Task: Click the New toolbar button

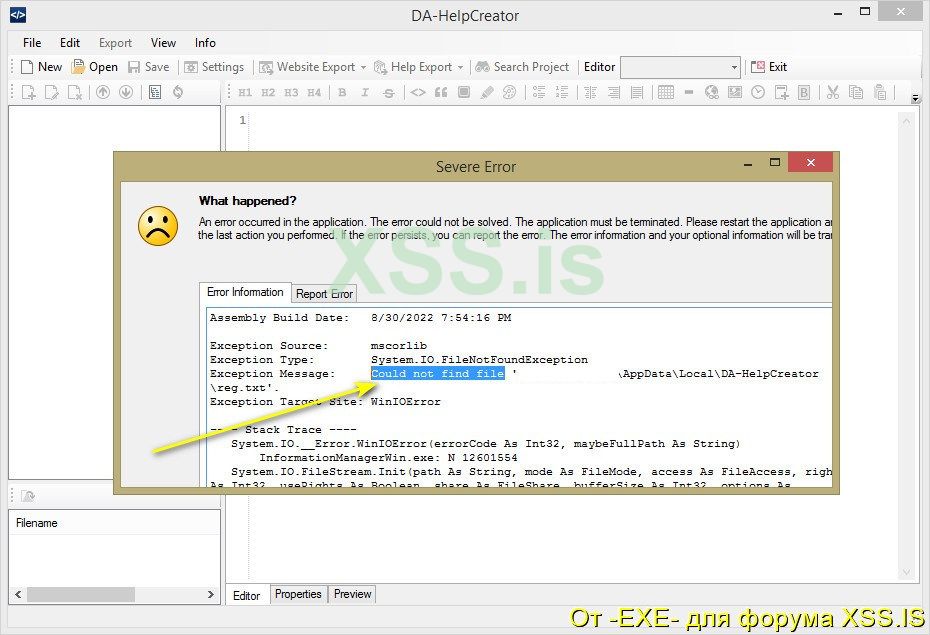Action: point(41,67)
